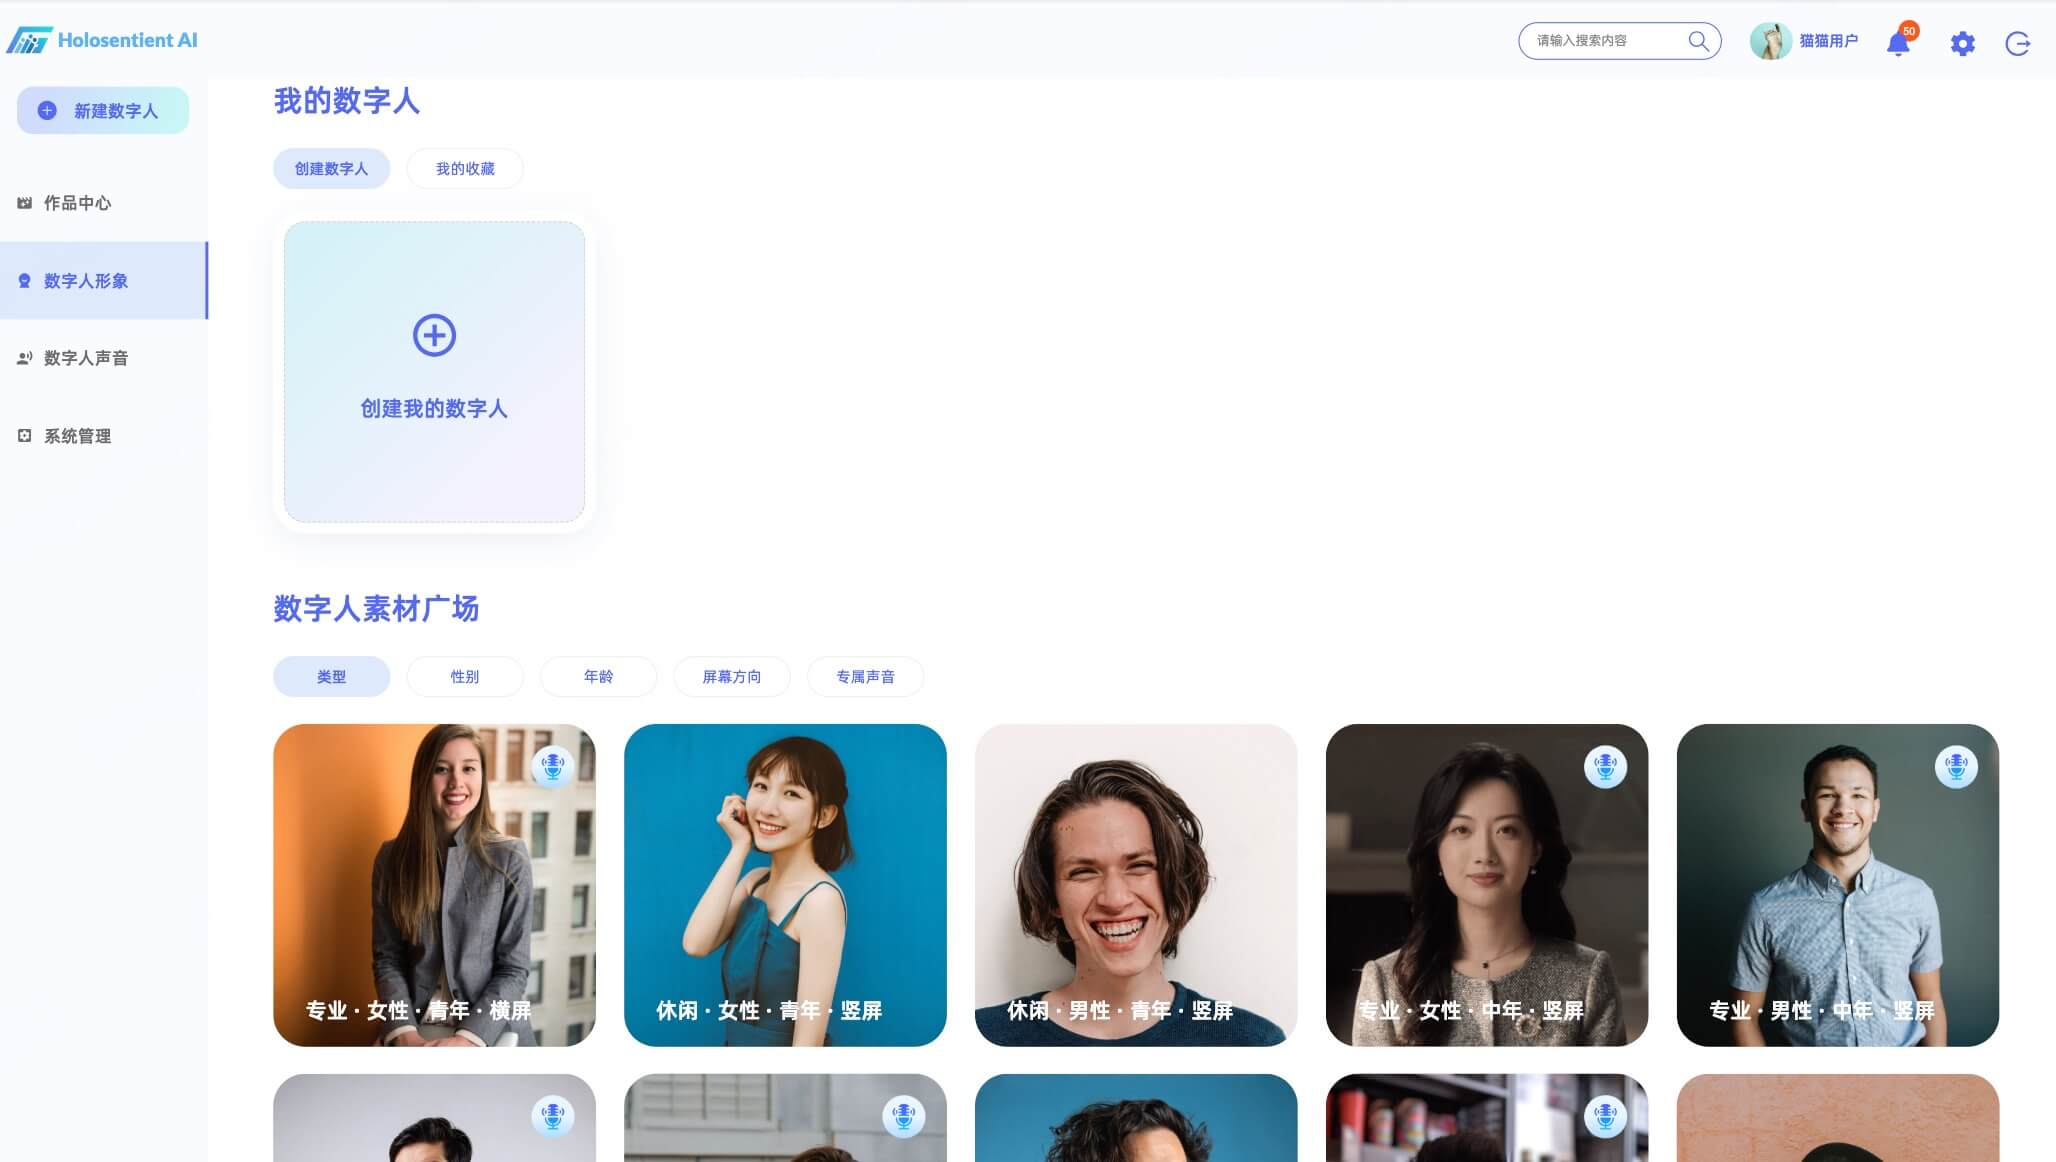Screen dimensions: 2056x1162
Task: Click the logout arrow icon
Action: [2018, 43]
